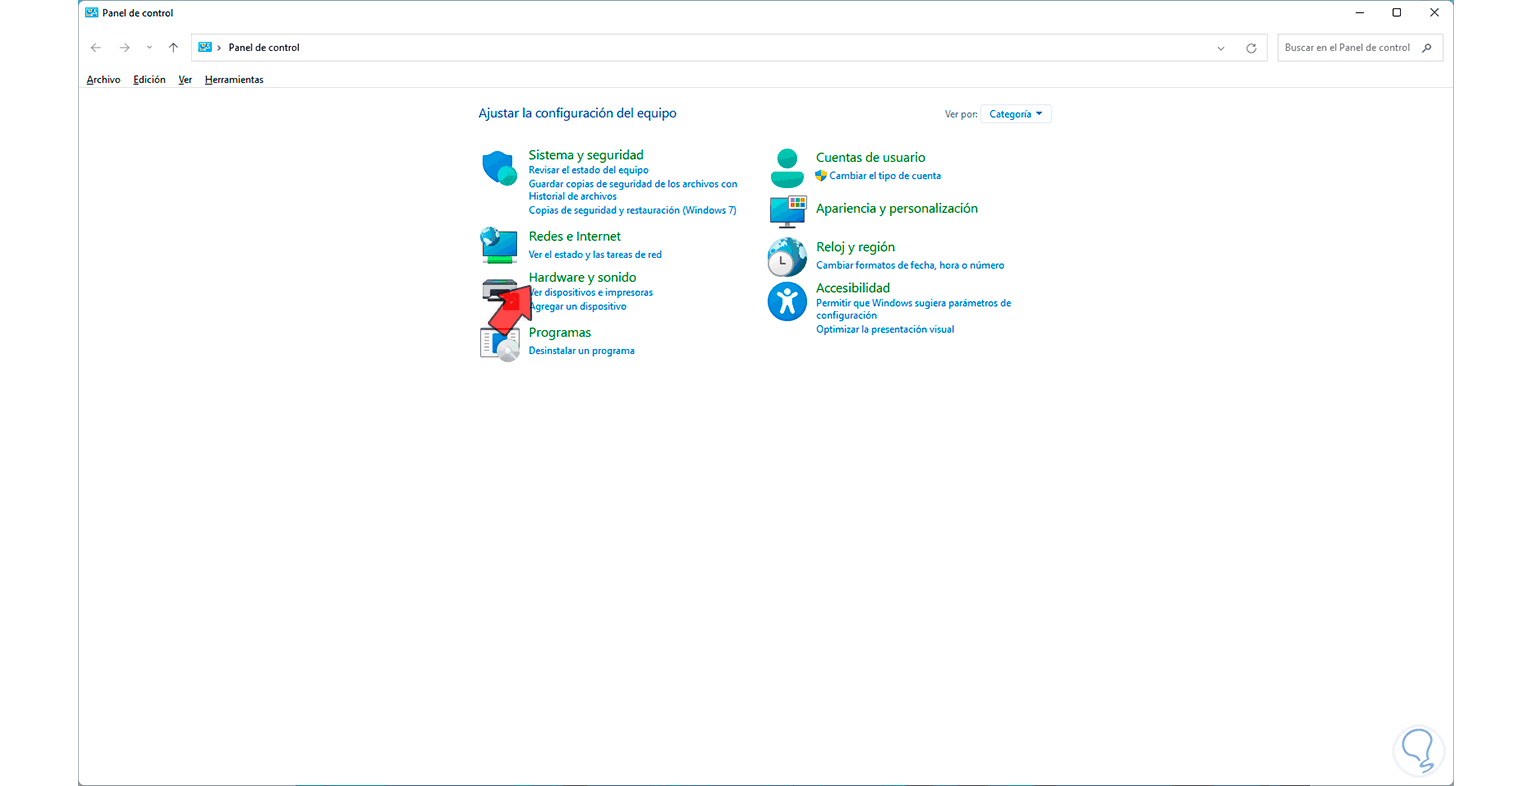
Task: Refresh the Panel de control view
Action: coord(1251,48)
